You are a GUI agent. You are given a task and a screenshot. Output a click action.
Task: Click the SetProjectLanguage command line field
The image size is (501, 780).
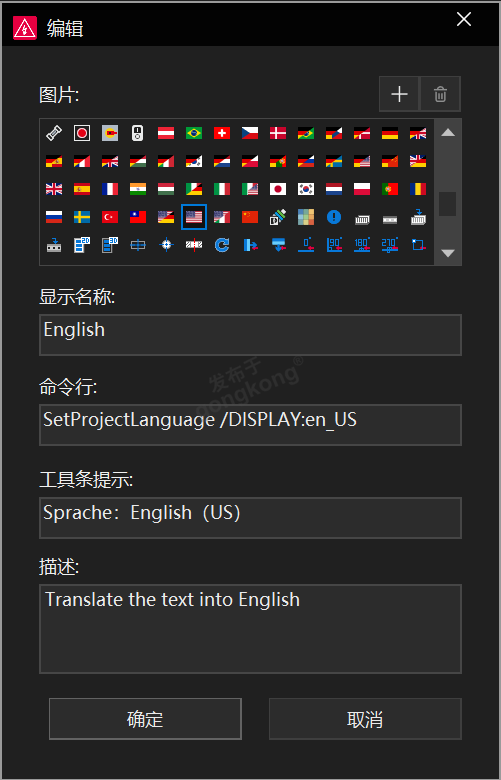point(250,425)
